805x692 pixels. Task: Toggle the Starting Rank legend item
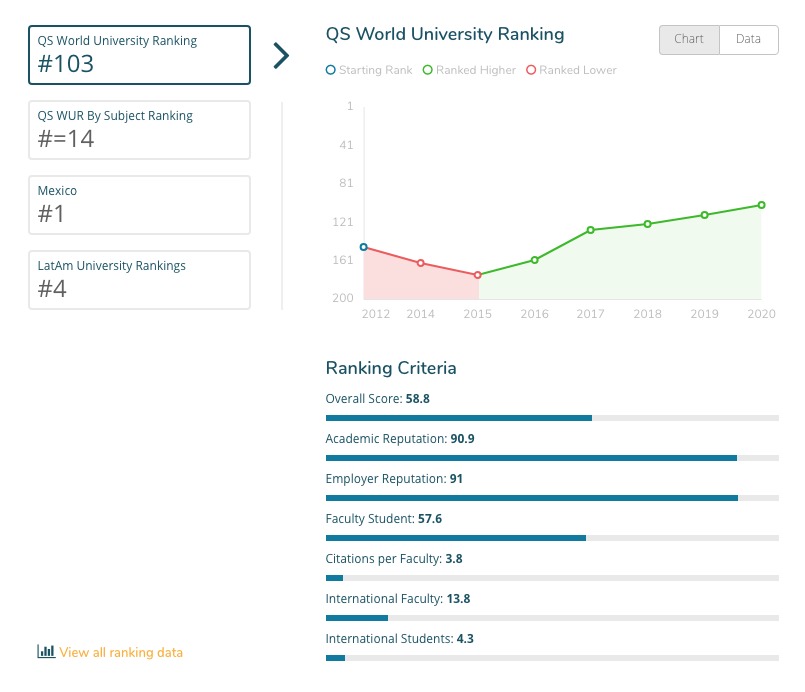tap(369, 70)
